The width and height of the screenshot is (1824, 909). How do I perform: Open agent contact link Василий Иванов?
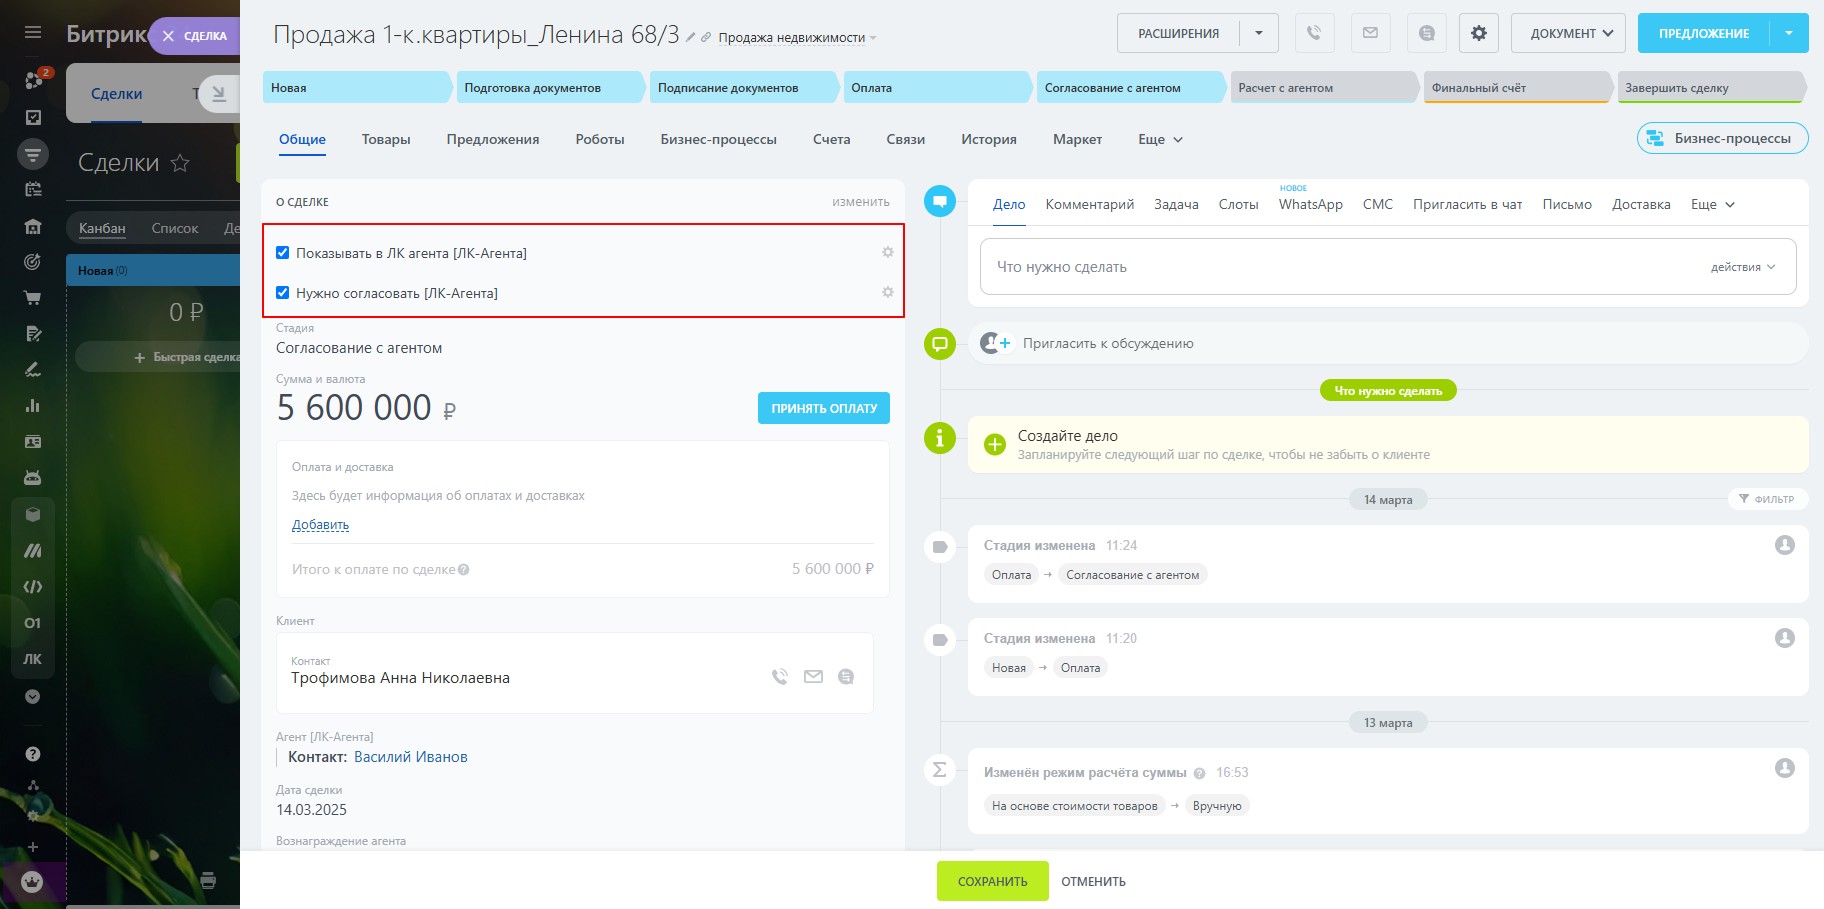410,757
